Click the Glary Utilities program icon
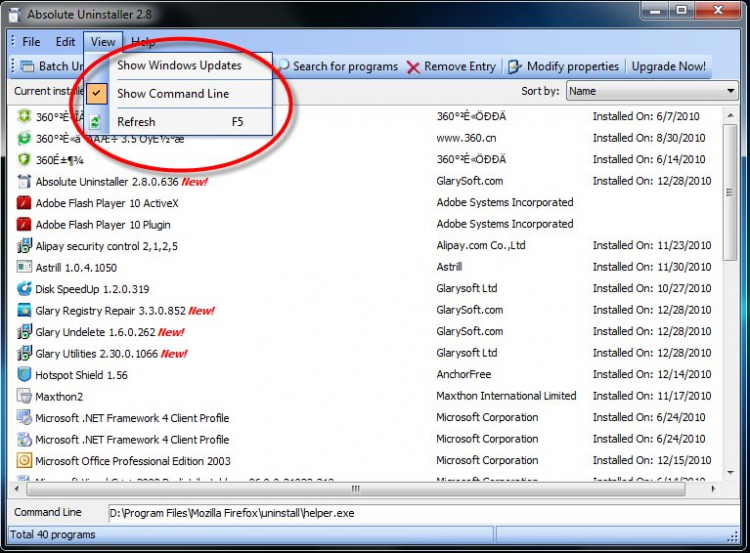Image resolution: width=750 pixels, height=553 pixels. (x=24, y=353)
